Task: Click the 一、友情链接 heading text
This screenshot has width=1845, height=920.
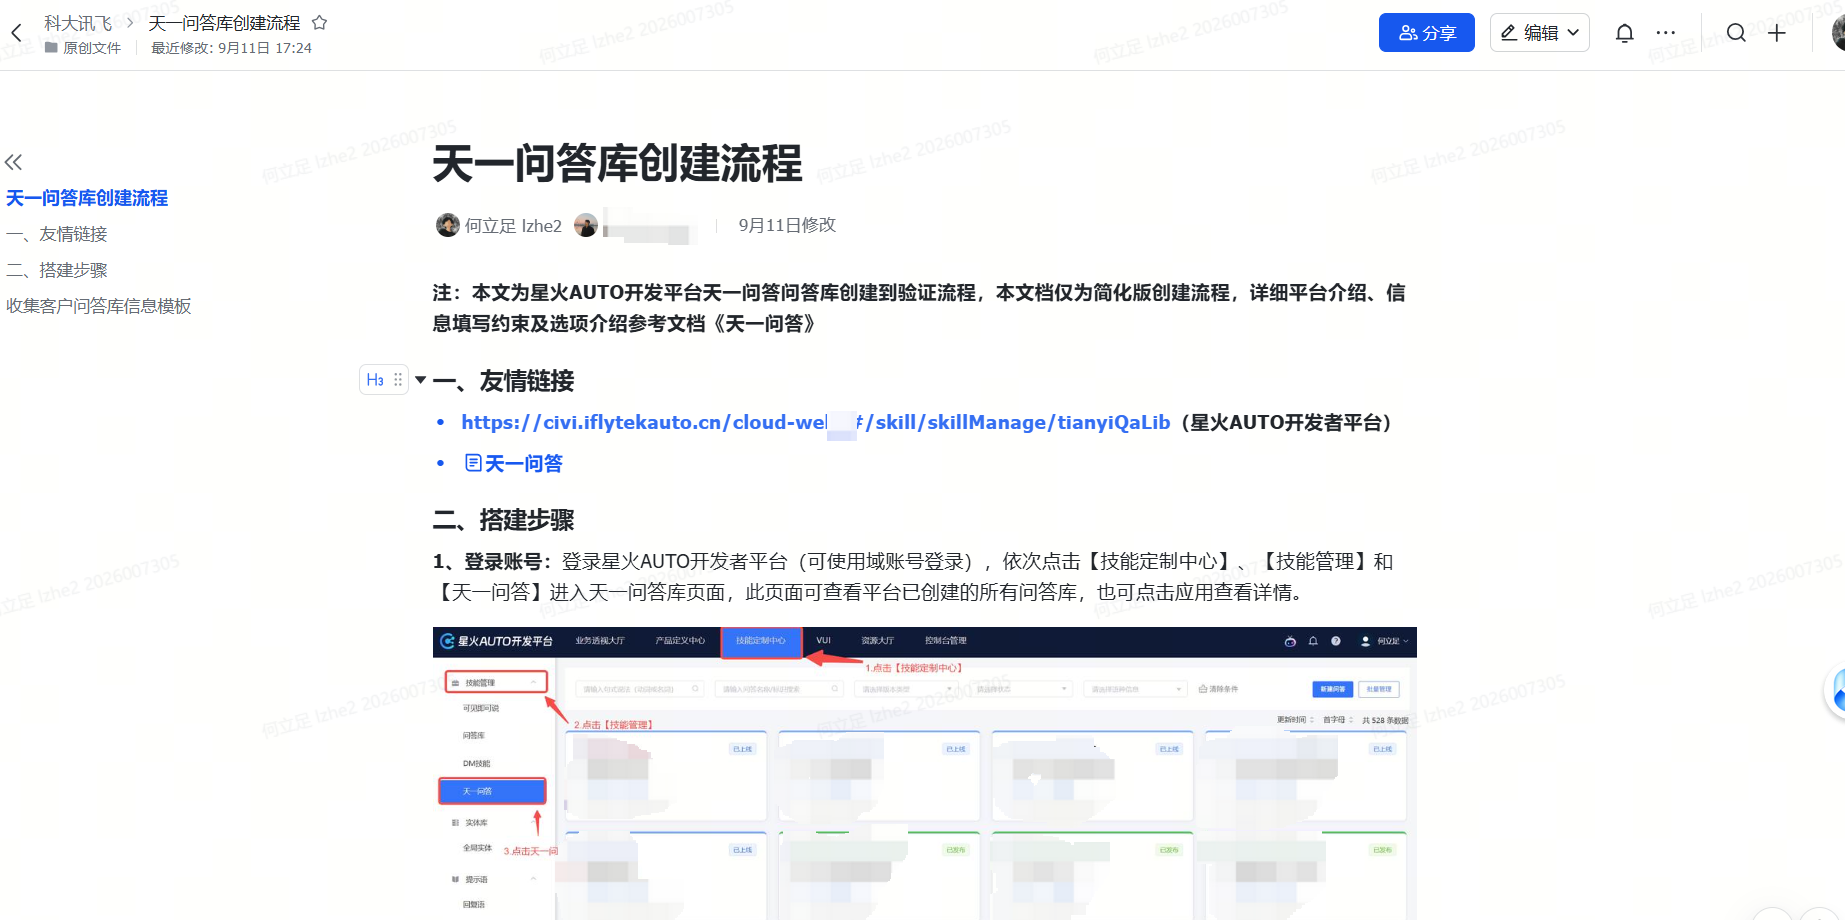Action: 503,381
